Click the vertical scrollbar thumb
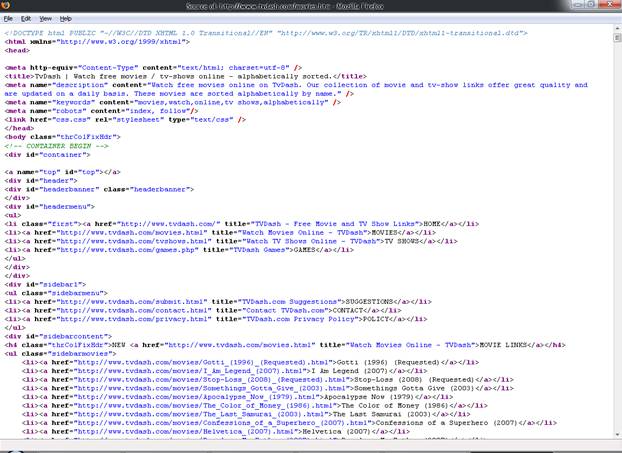 617,38
